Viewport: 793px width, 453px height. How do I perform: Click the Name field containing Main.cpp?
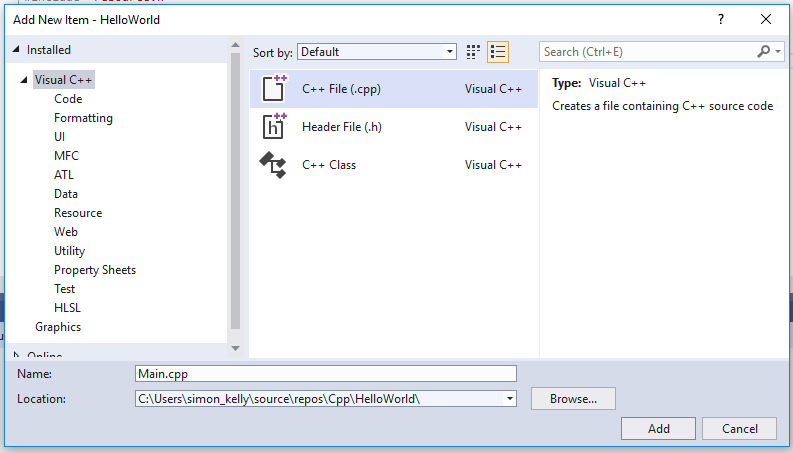coord(325,374)
